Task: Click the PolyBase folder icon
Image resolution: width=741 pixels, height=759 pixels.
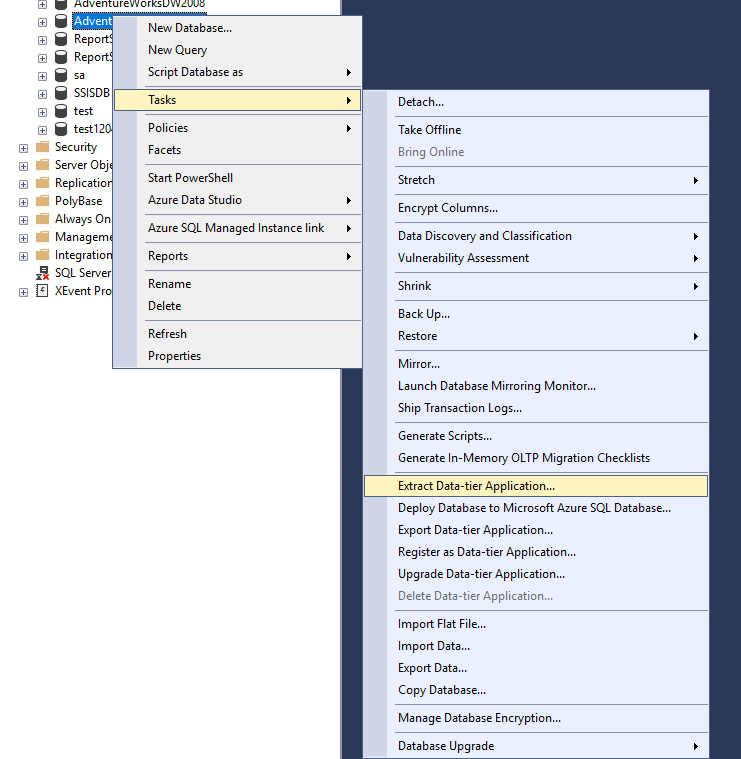Action: point(43,200)
